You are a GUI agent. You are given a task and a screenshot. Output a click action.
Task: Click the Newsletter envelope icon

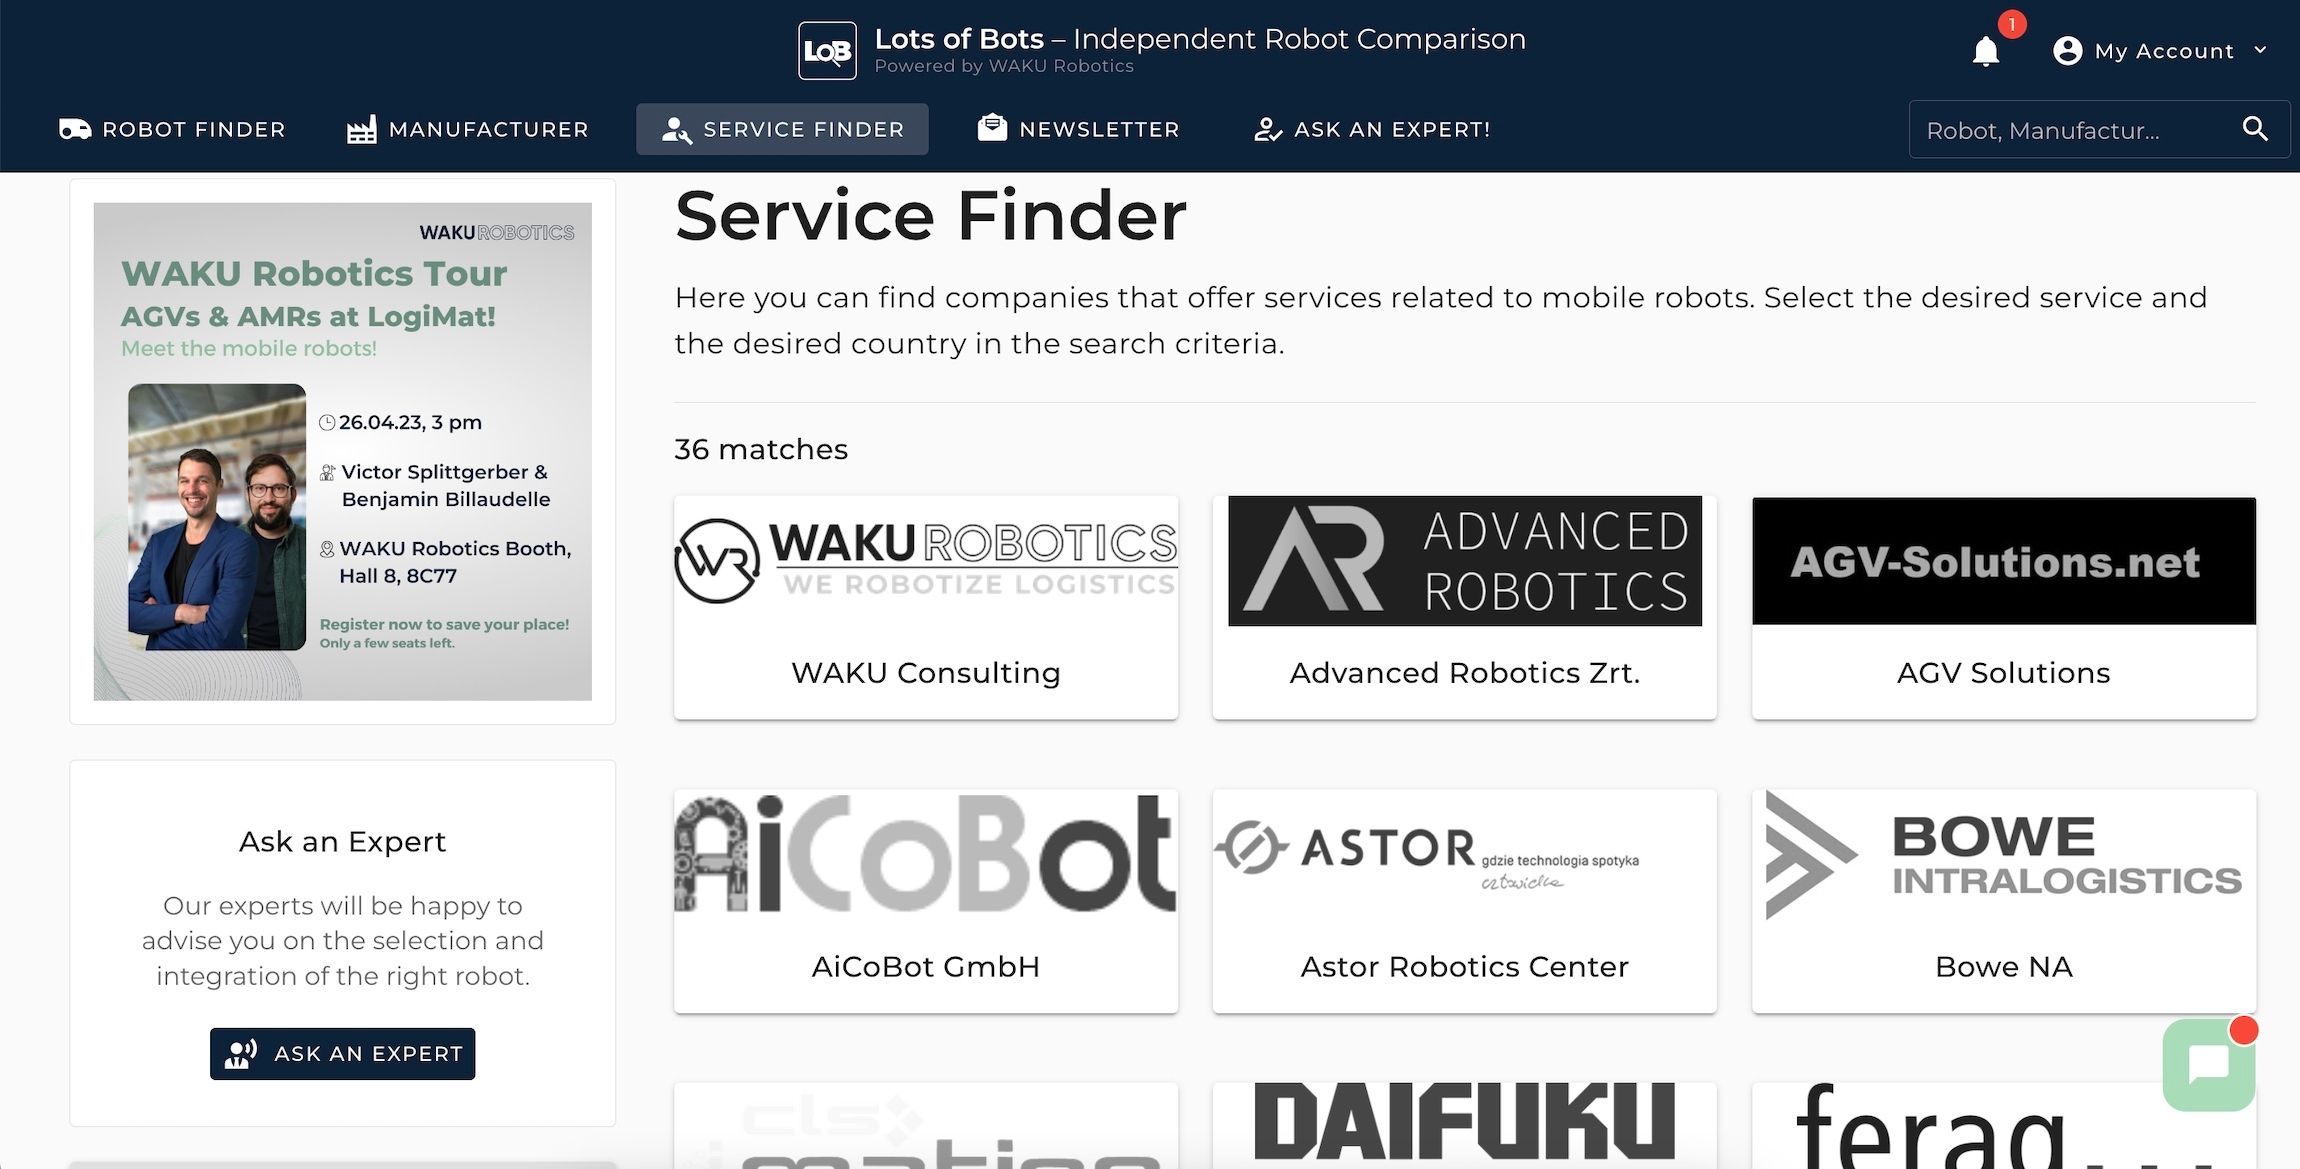pos(992,128)
